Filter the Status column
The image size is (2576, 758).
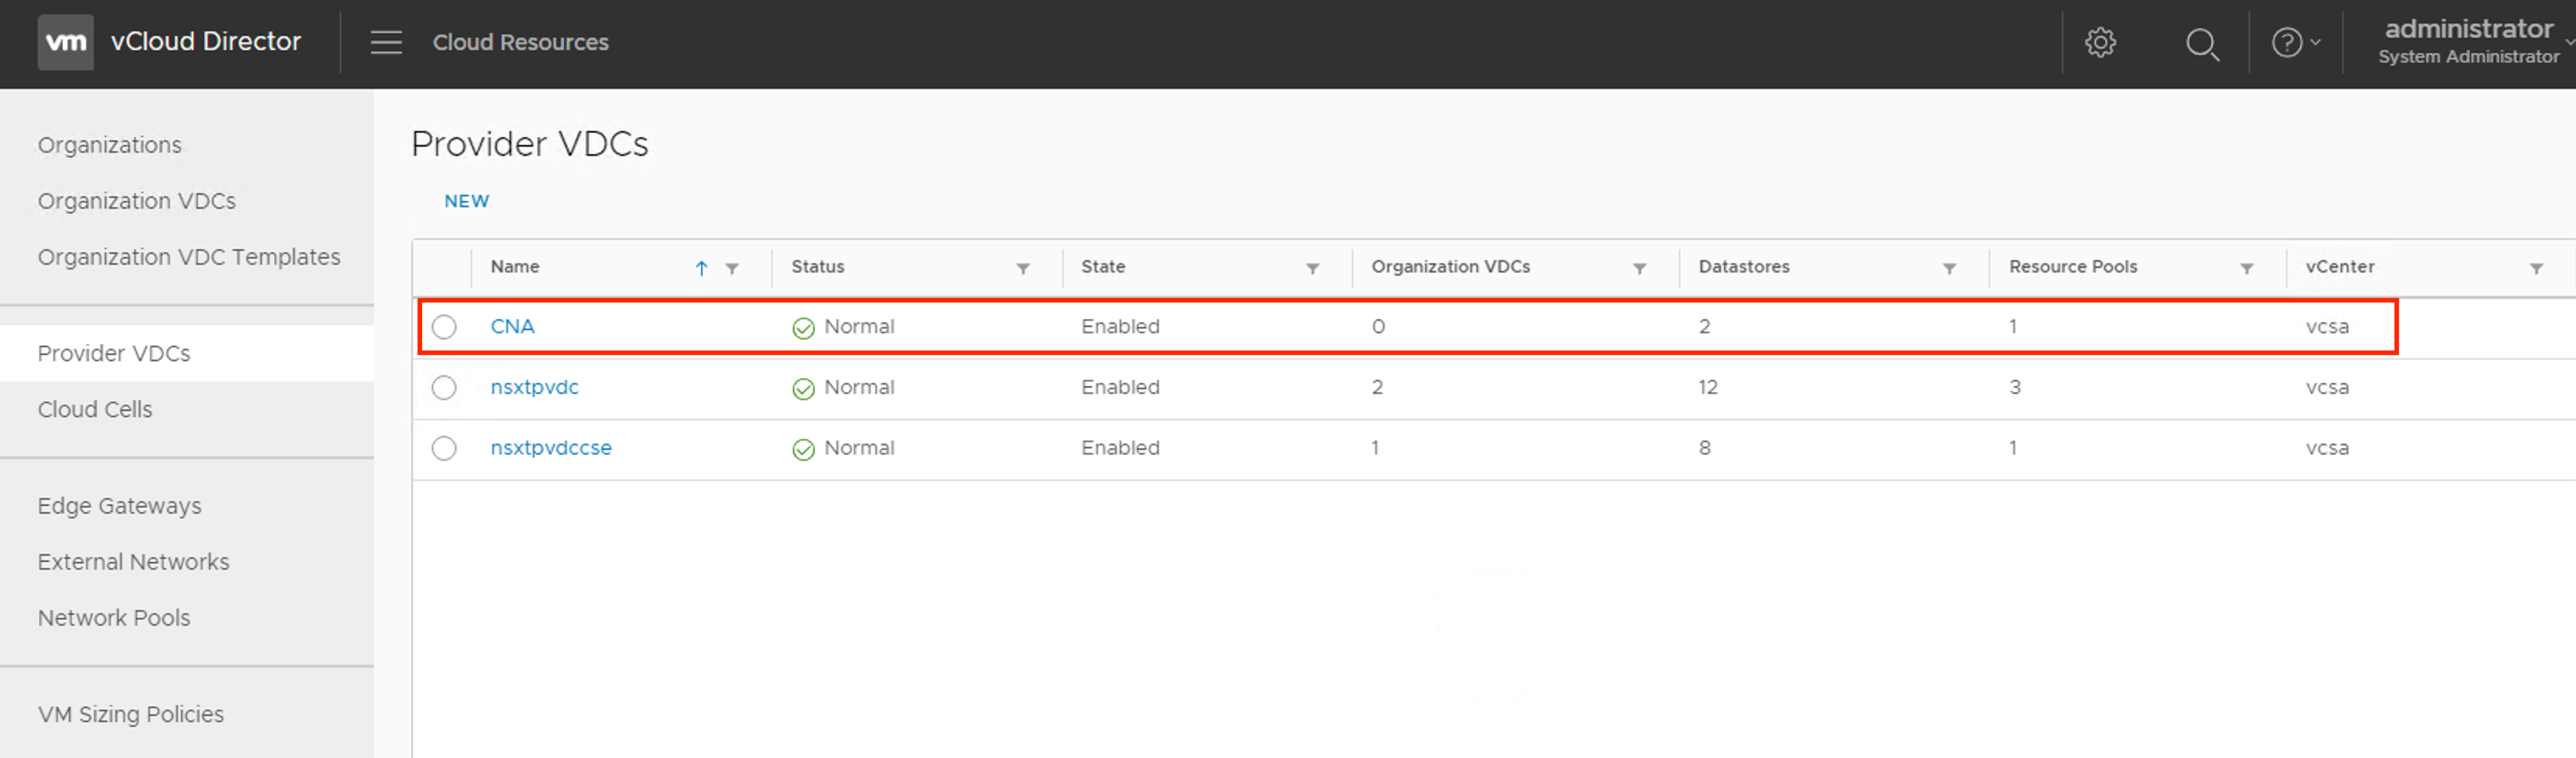tap(1022, 268)
